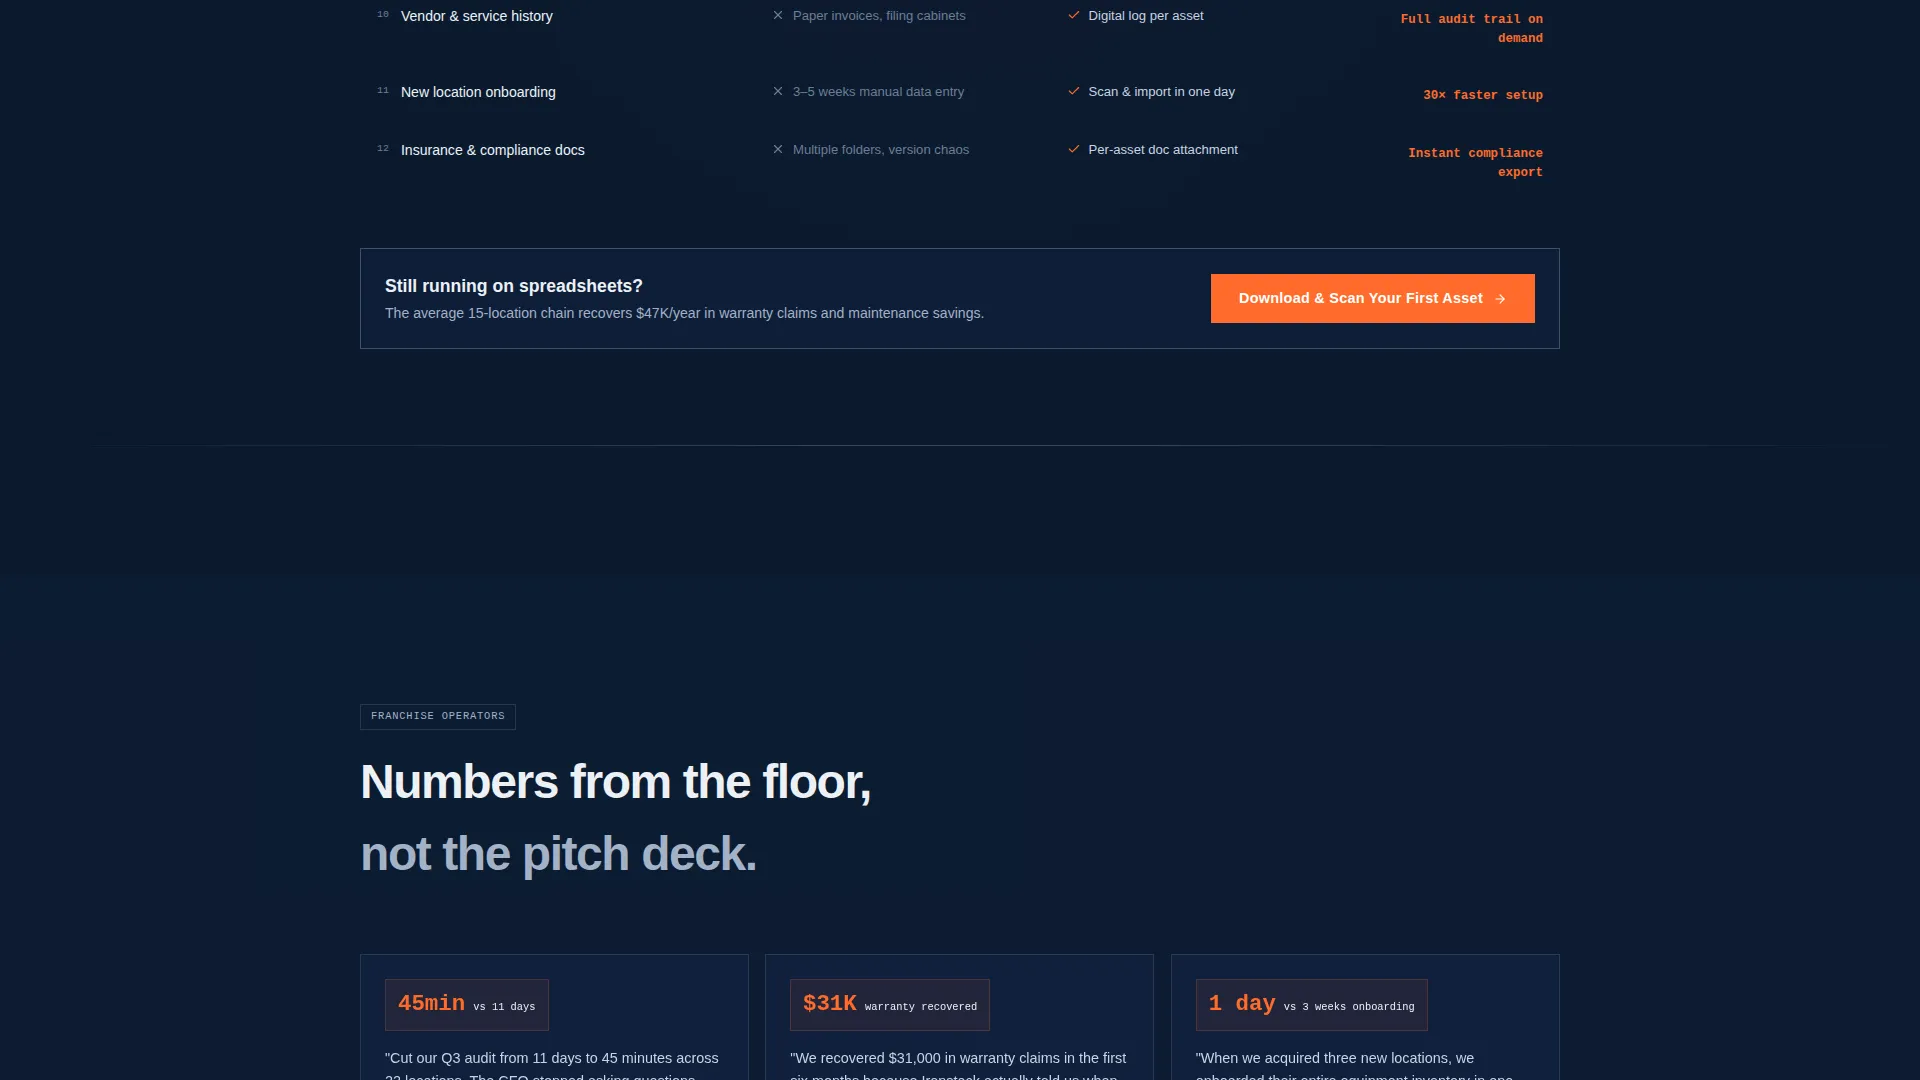Screen dimensions: 1920x1080
Task: Click the X icon beside Multiple folders, version chaos
Action: (778, 149)
